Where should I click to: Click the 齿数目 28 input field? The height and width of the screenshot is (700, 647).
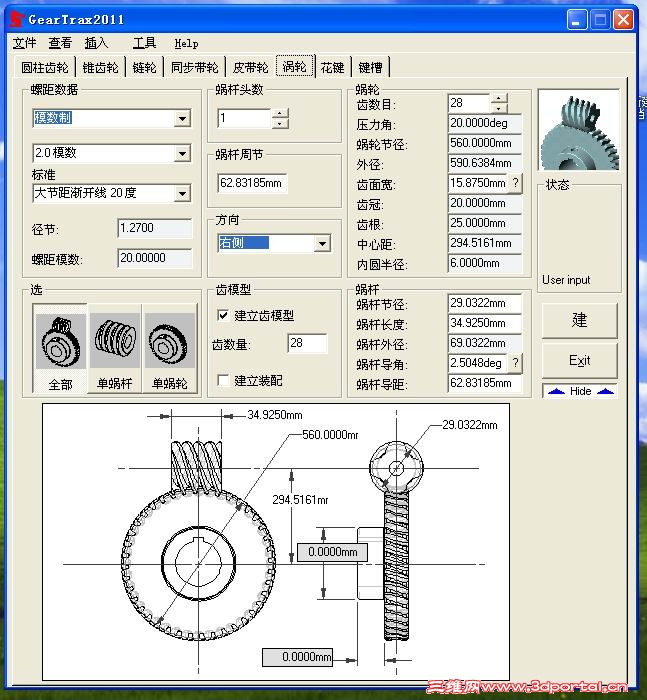click(469, 103)
